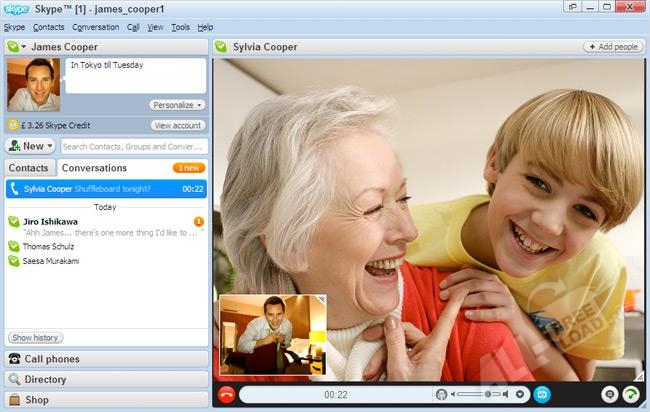Click the Show history button

pos(35,338)
